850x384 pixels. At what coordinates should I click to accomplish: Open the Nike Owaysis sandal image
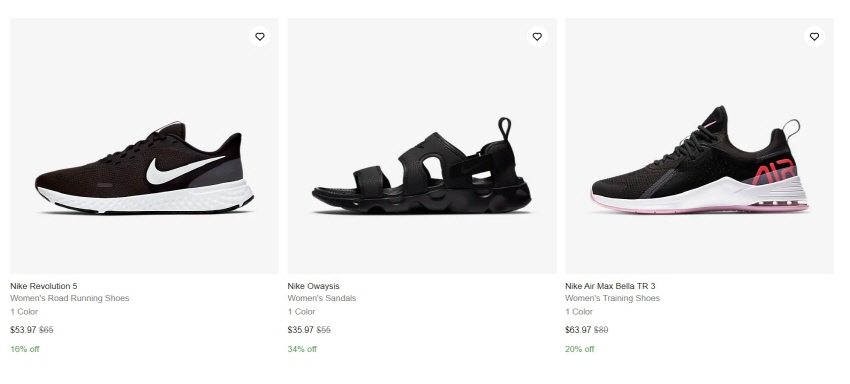coord(422,146)
